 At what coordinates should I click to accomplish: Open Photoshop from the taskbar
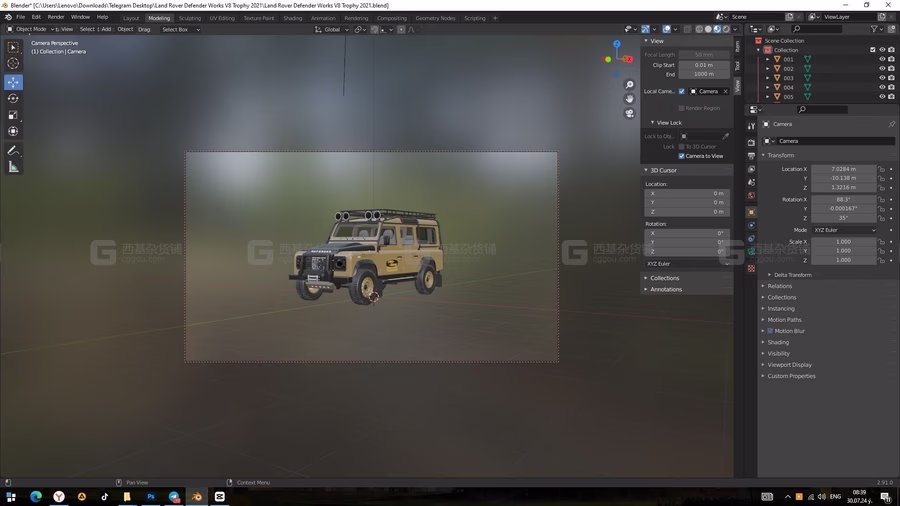point(151,497)
